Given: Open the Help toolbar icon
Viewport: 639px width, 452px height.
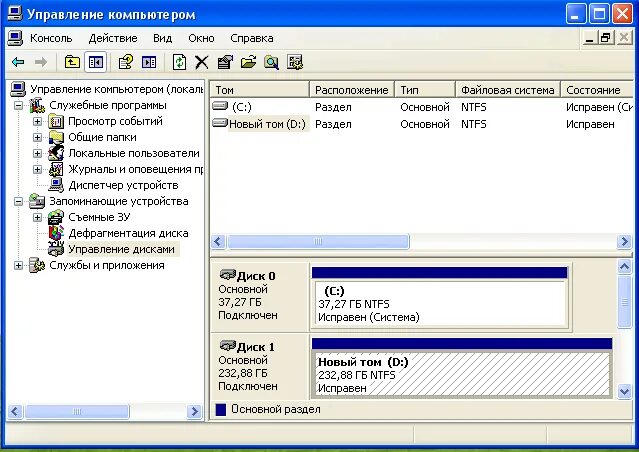Looking at the screenshot, I should coord(126,62).
